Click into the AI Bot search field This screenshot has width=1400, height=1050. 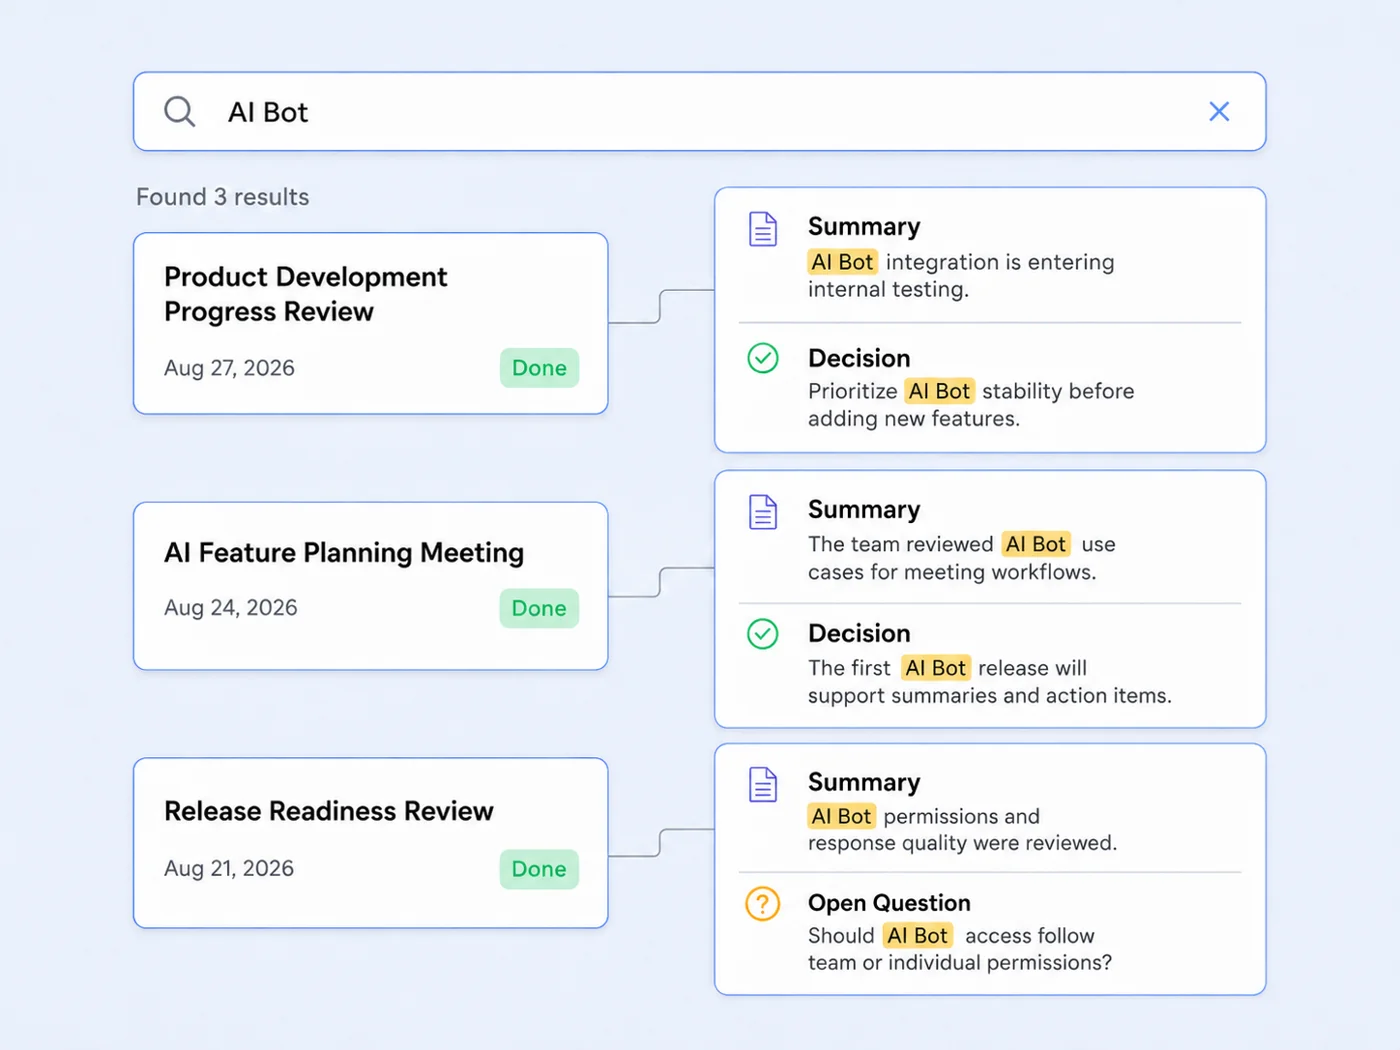[700, 111]
